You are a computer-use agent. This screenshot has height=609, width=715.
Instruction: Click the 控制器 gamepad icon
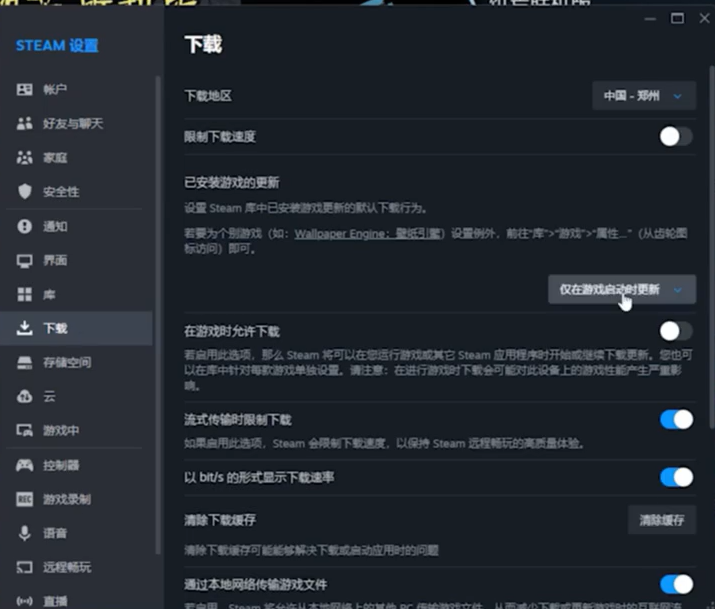coord(25,465)
